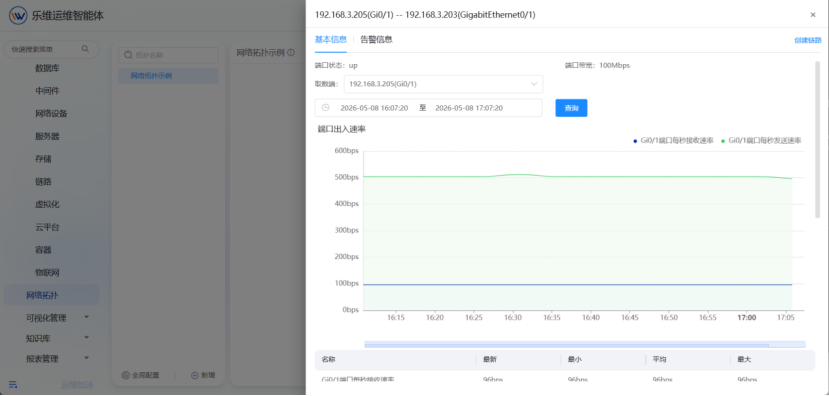Click the magnifier icon in the 拓扑名称 search
The width and height of the screenshot is (829, 396).
(127, 55)
